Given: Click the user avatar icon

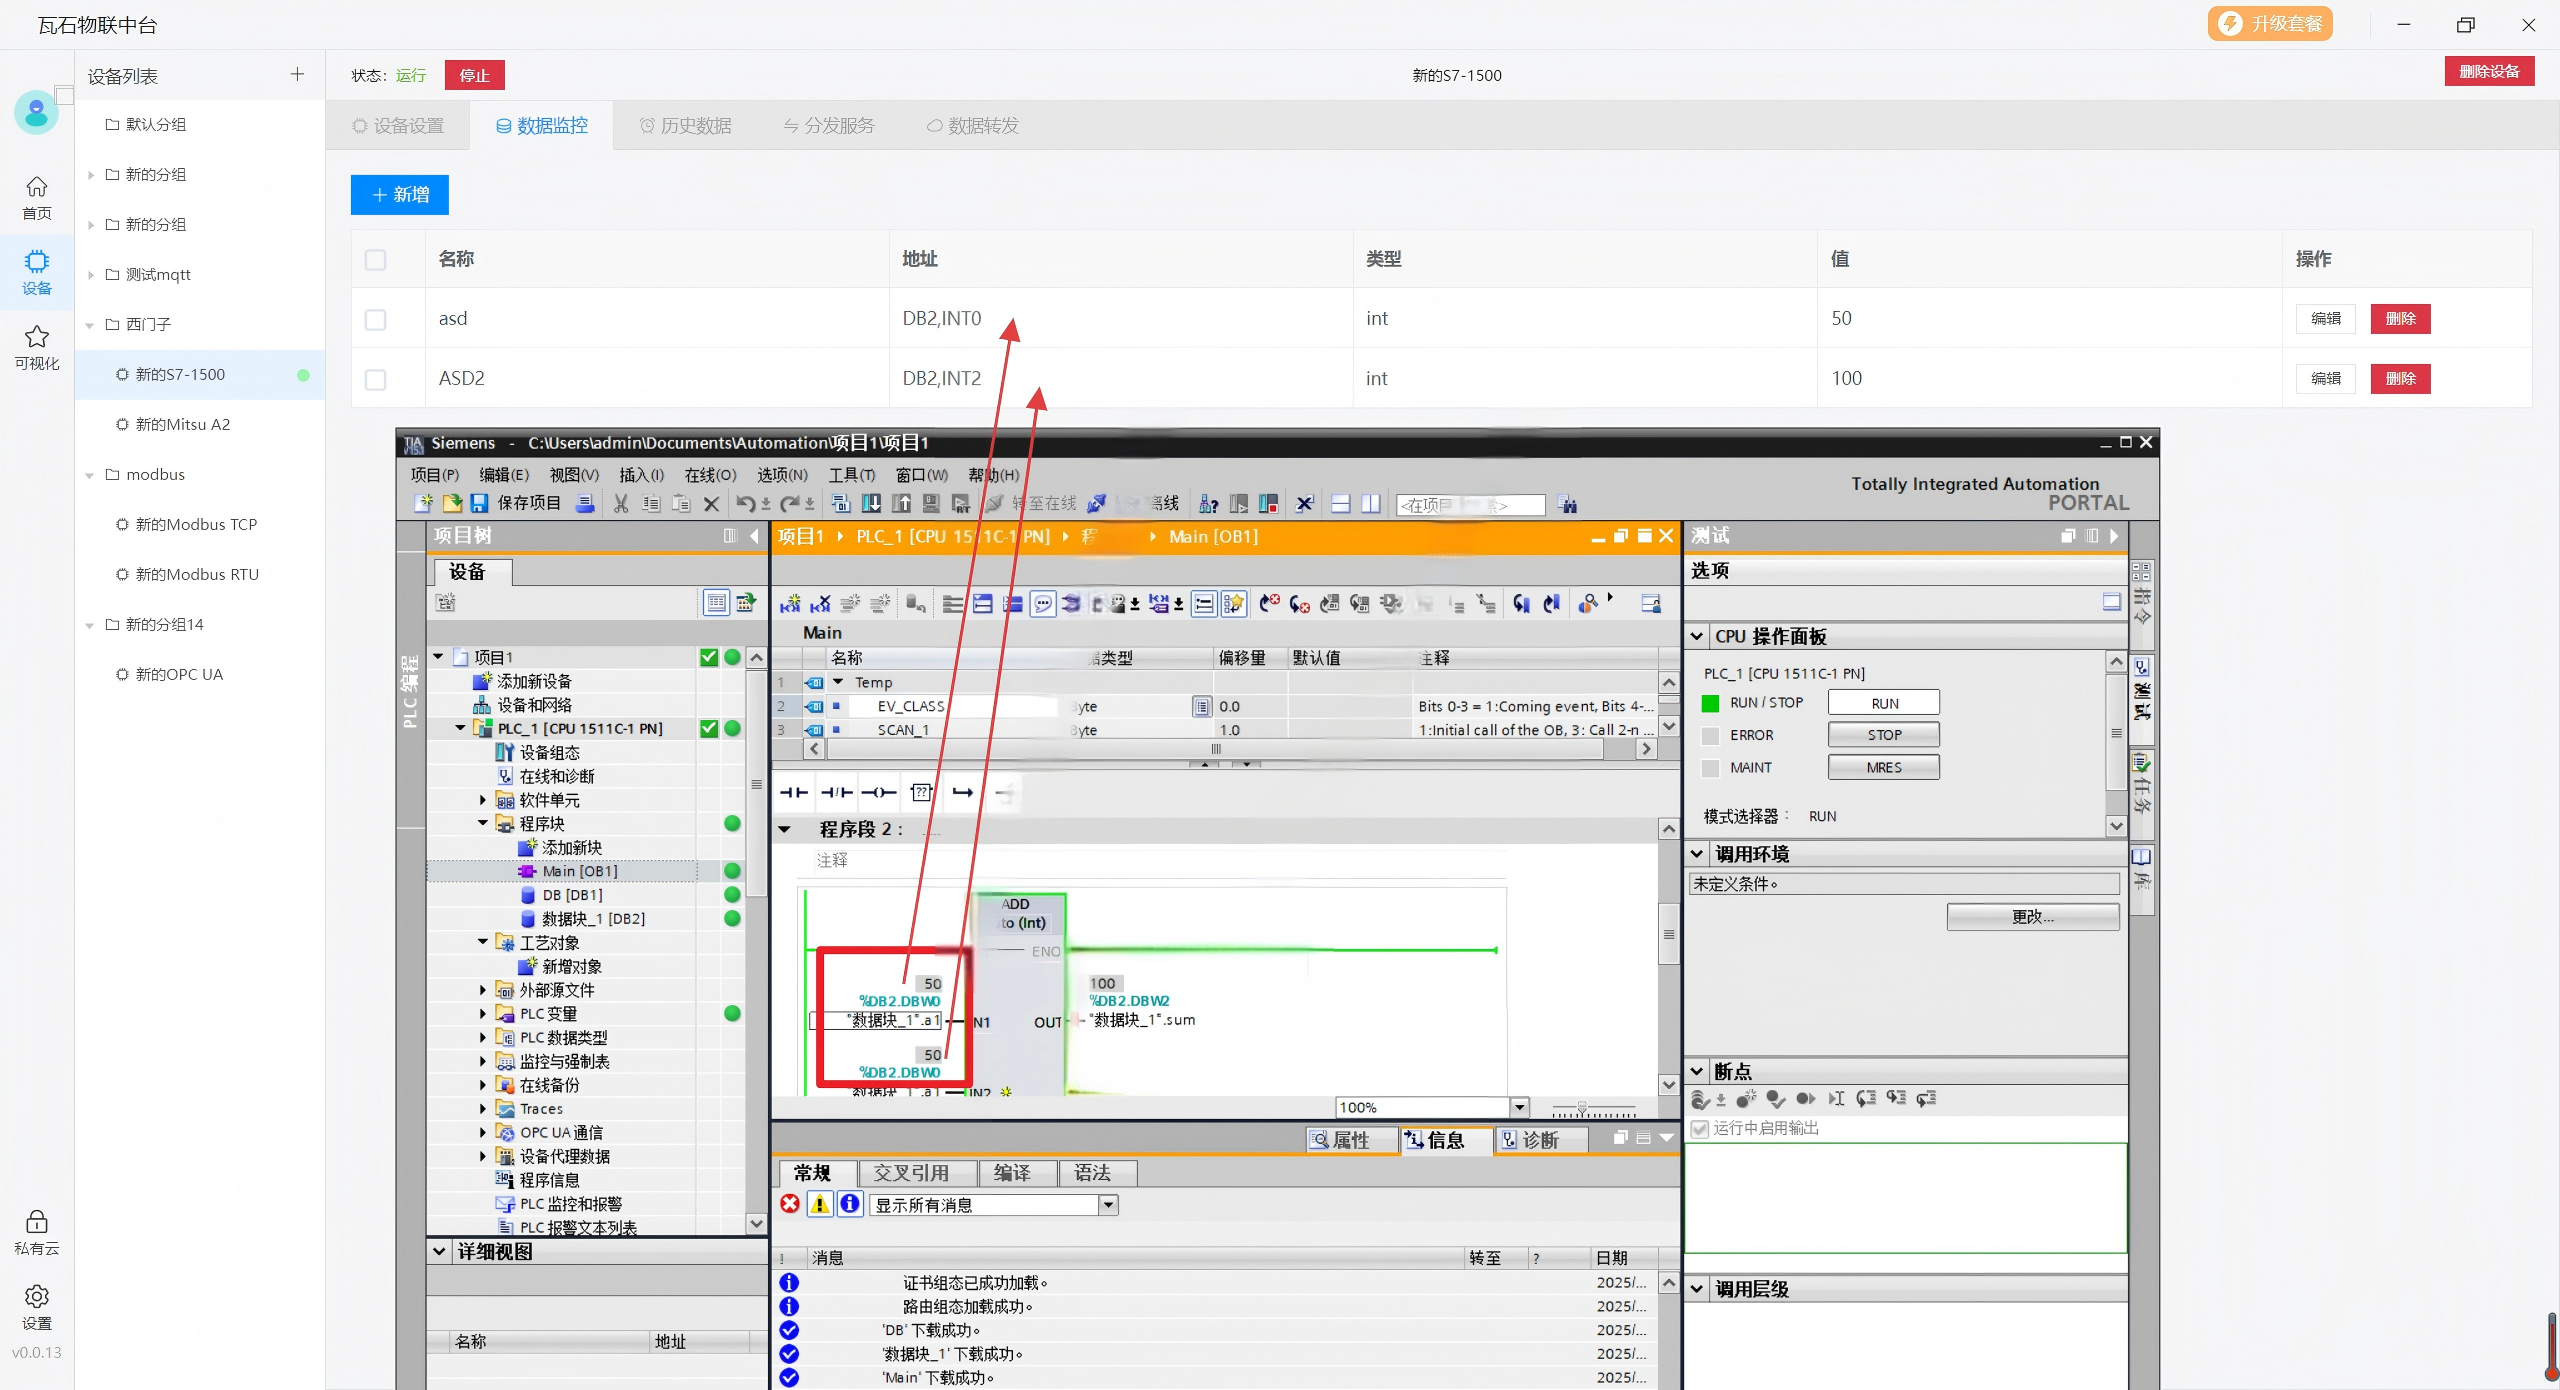Looking at the screenshot, I should coord(36,112).
